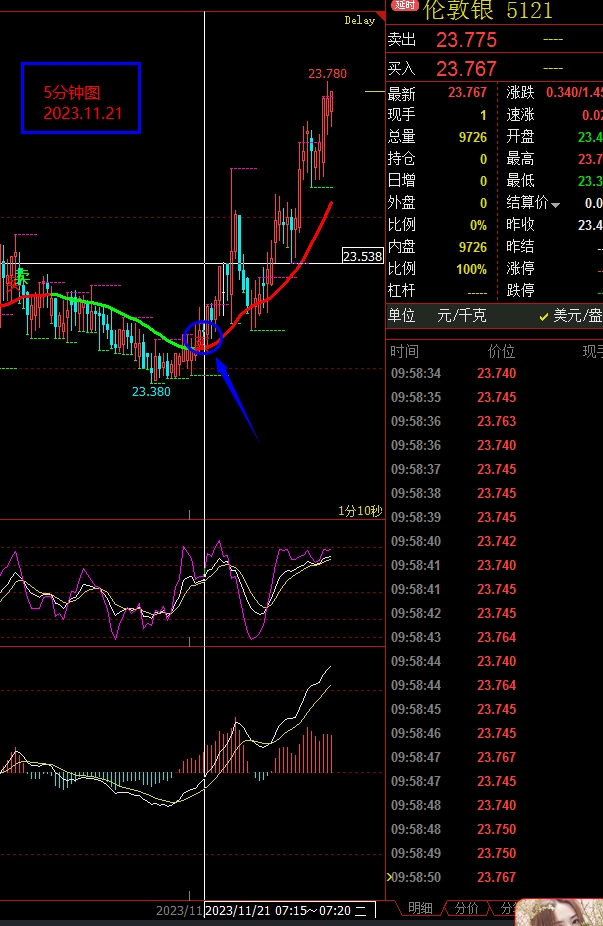Click the chart high label 23.780
The height and width of the screenshot is (926, 603).
pos(327,74)
